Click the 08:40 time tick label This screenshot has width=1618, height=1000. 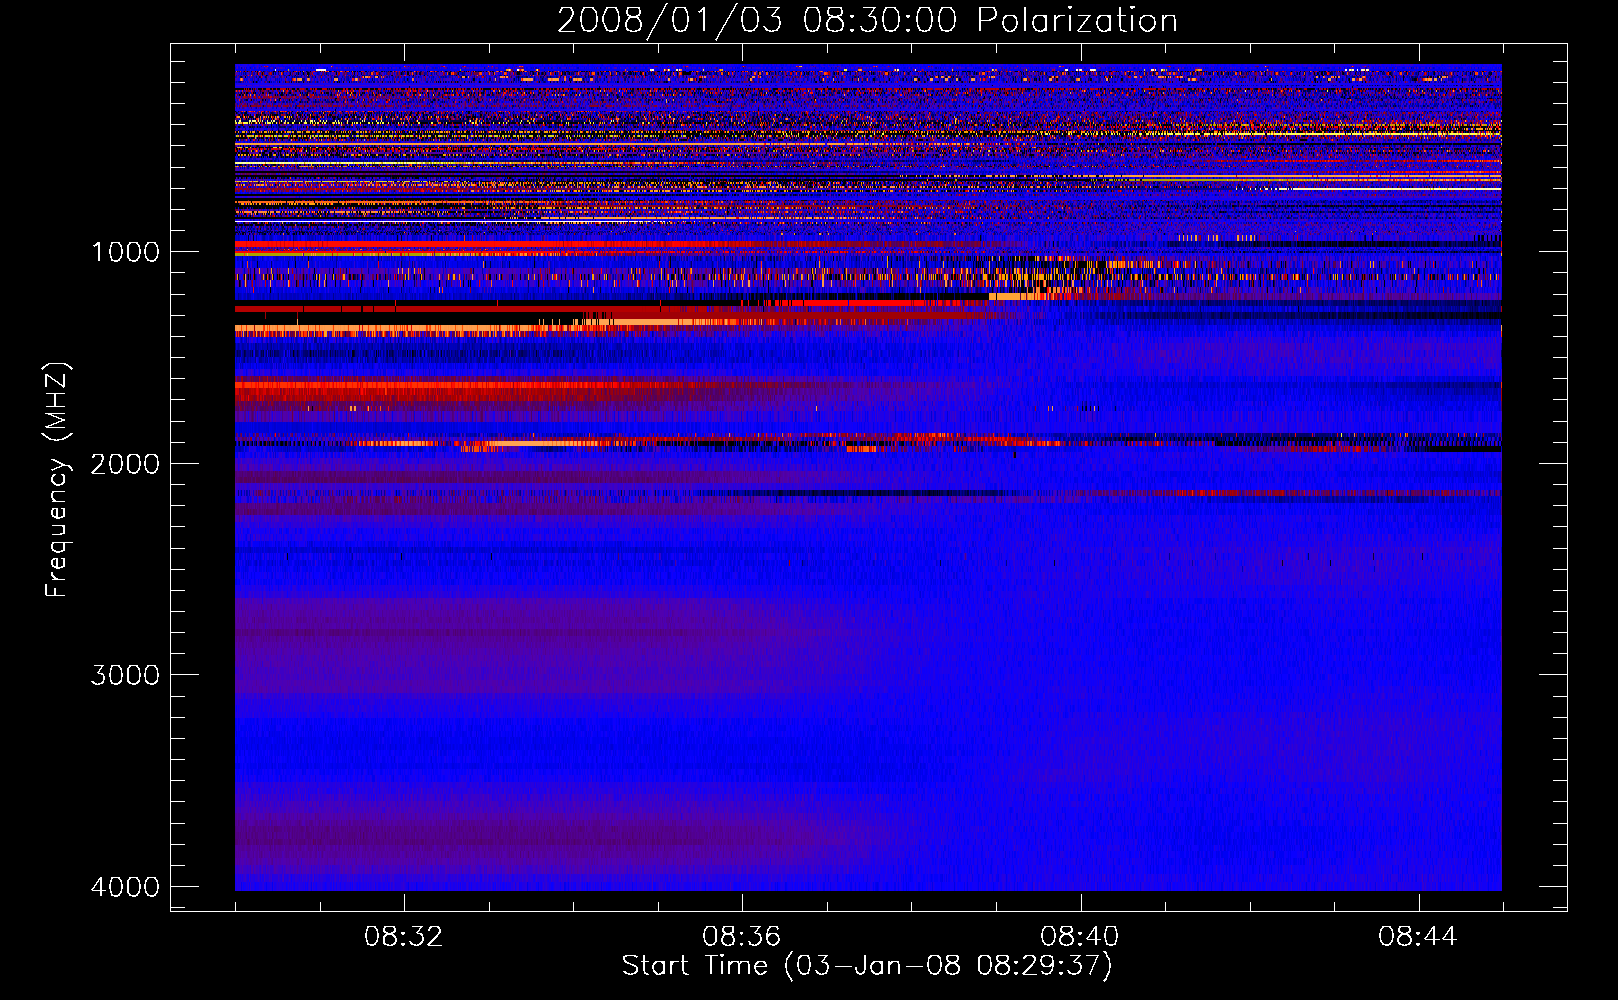1080,937
